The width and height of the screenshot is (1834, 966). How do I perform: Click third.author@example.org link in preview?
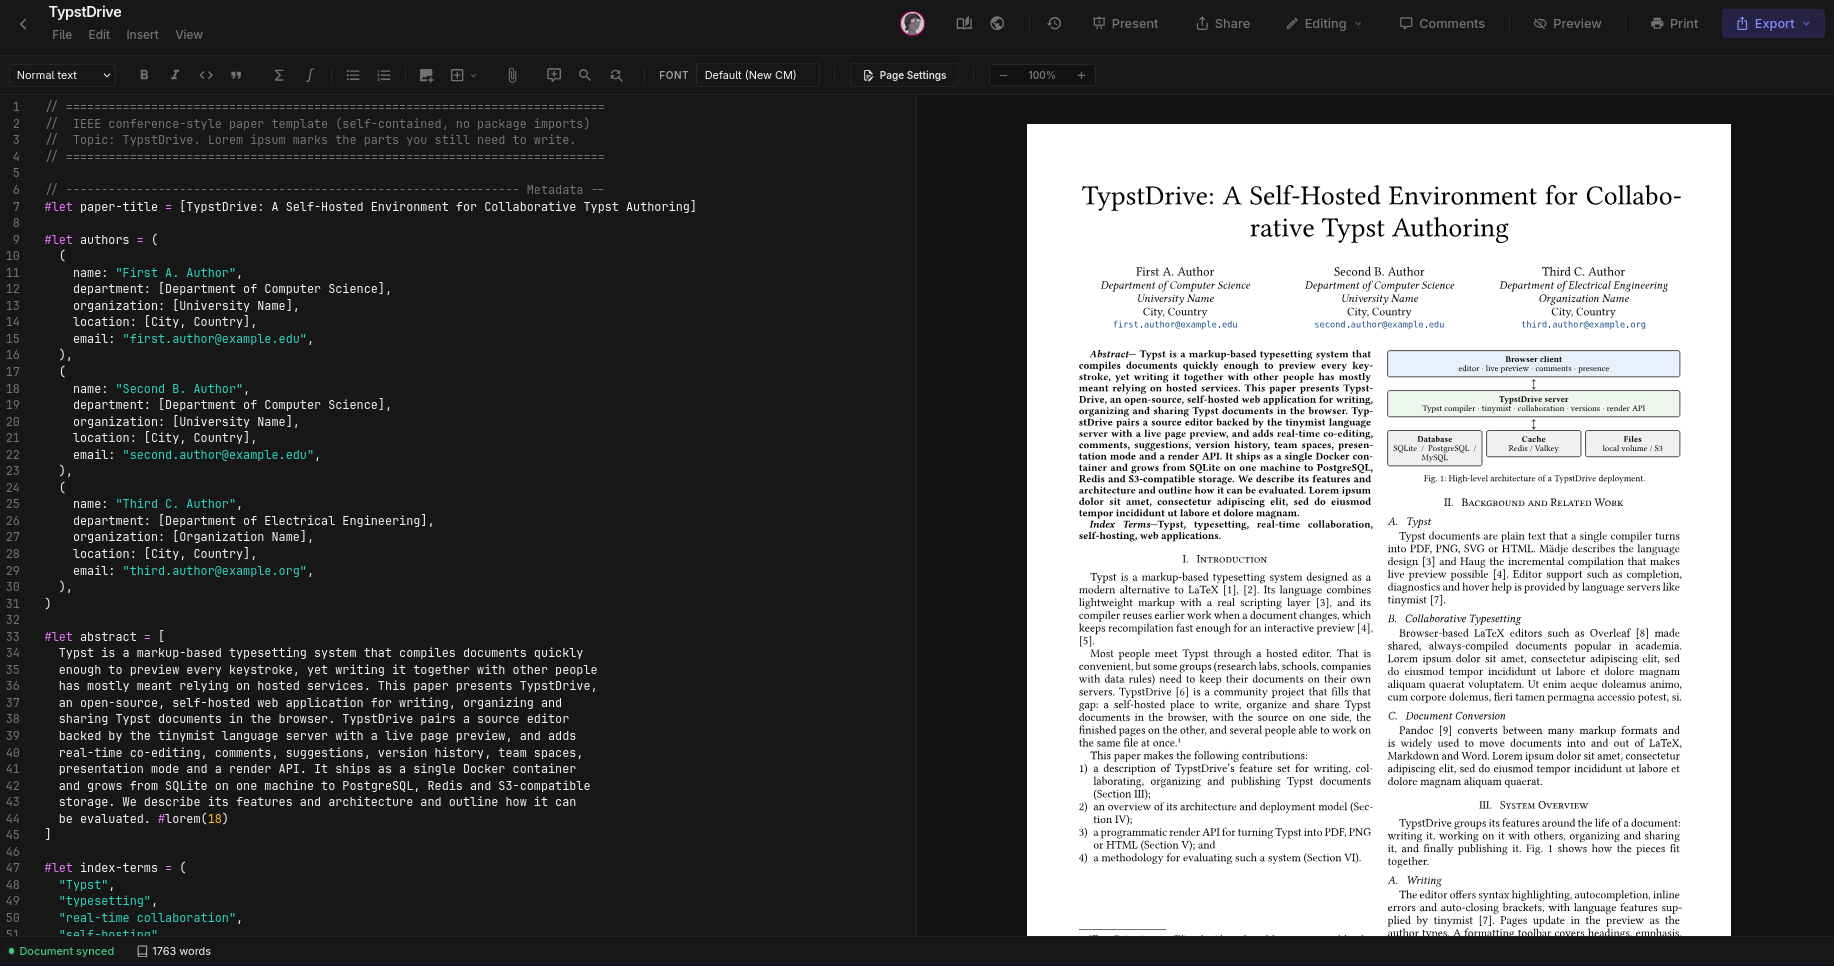pos(1583,325)
